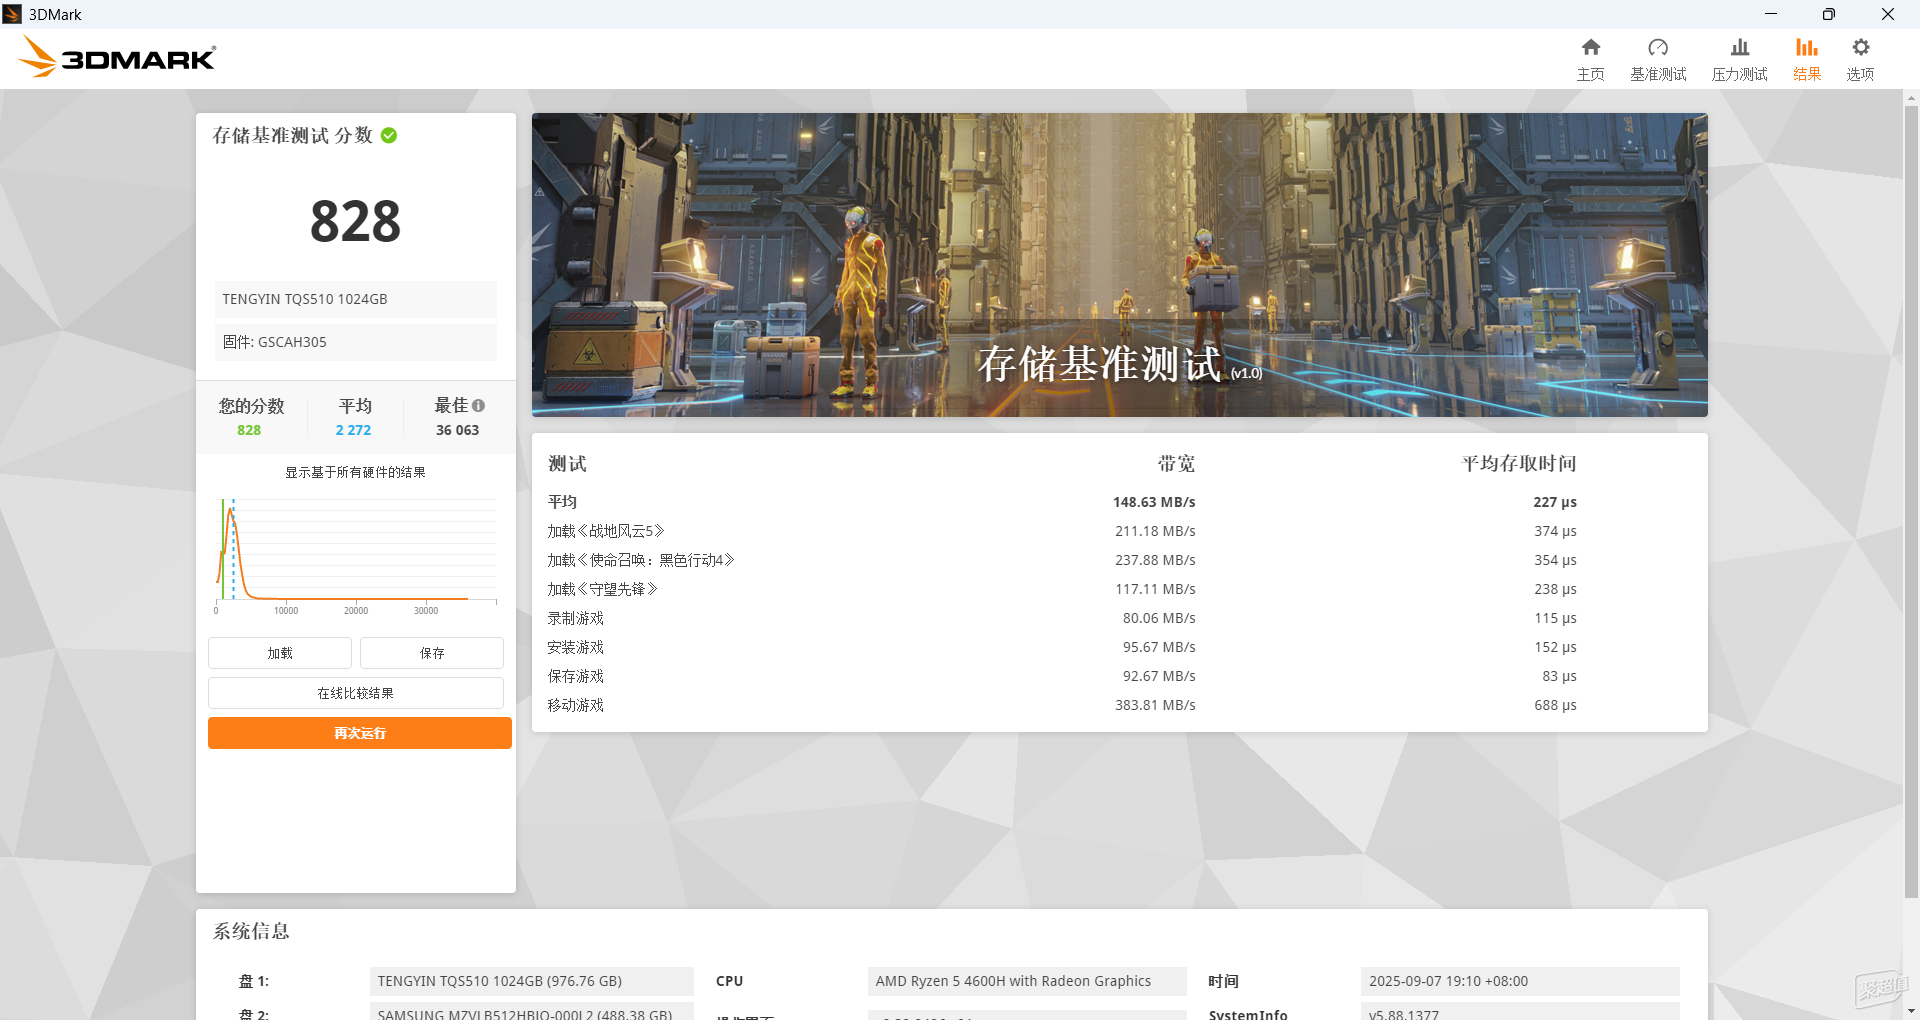Select the TENGYIN TQS510 1024GB device field
Screen dimensions: 1920x1020
pos(355,299)
